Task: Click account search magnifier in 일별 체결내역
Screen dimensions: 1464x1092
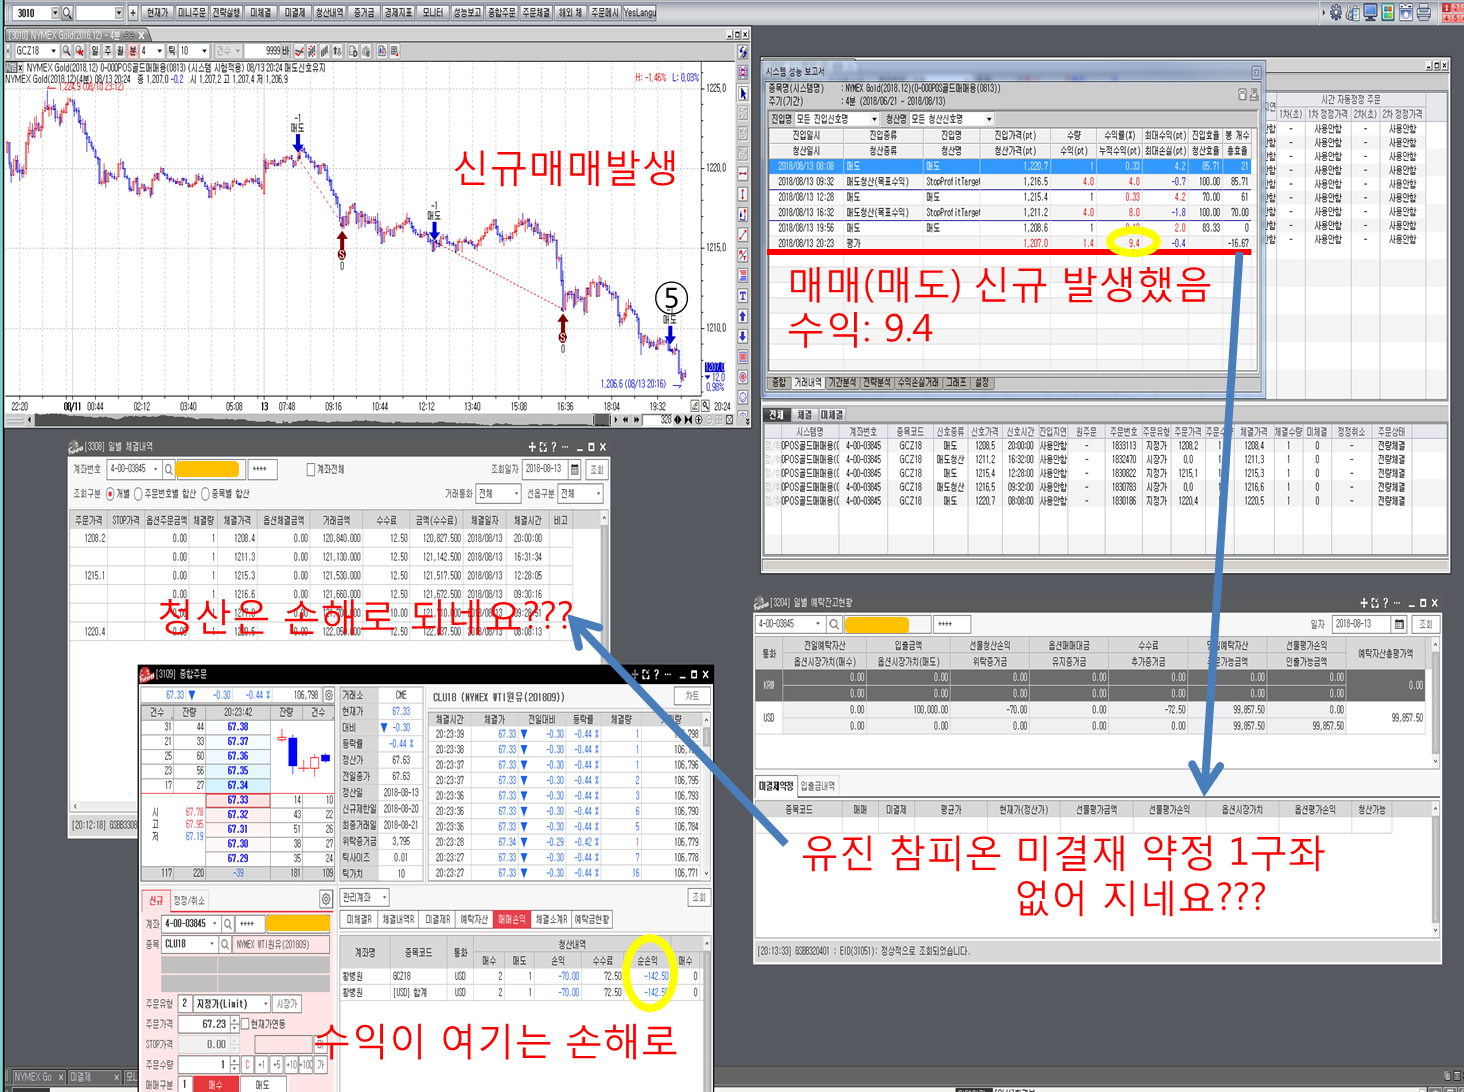Action: coord(169,469)
